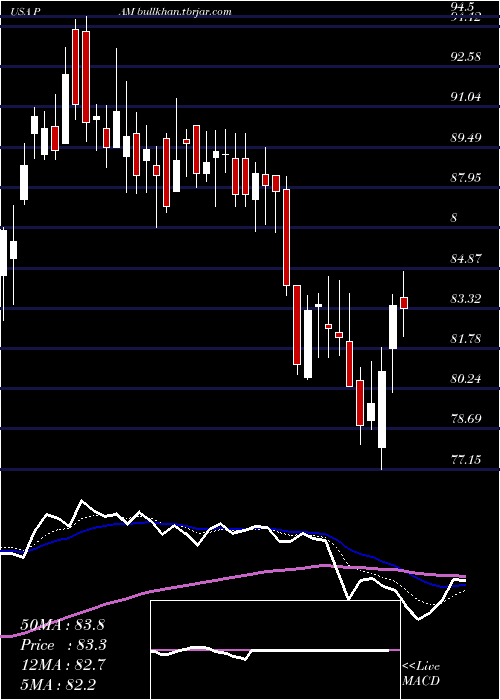This screenshot has width=500, height=700.
Task: Click the 78.69 price axis label
Action: [x=466, y=419]
